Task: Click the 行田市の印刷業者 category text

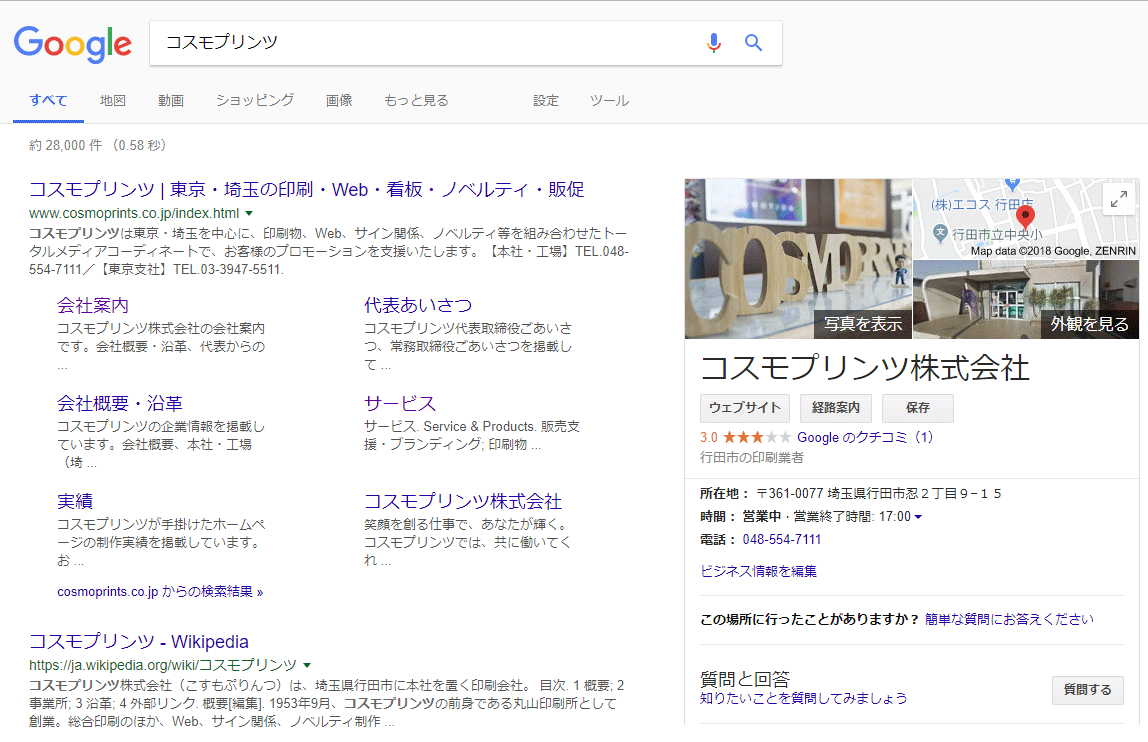Action: click(x=752, y=458)
